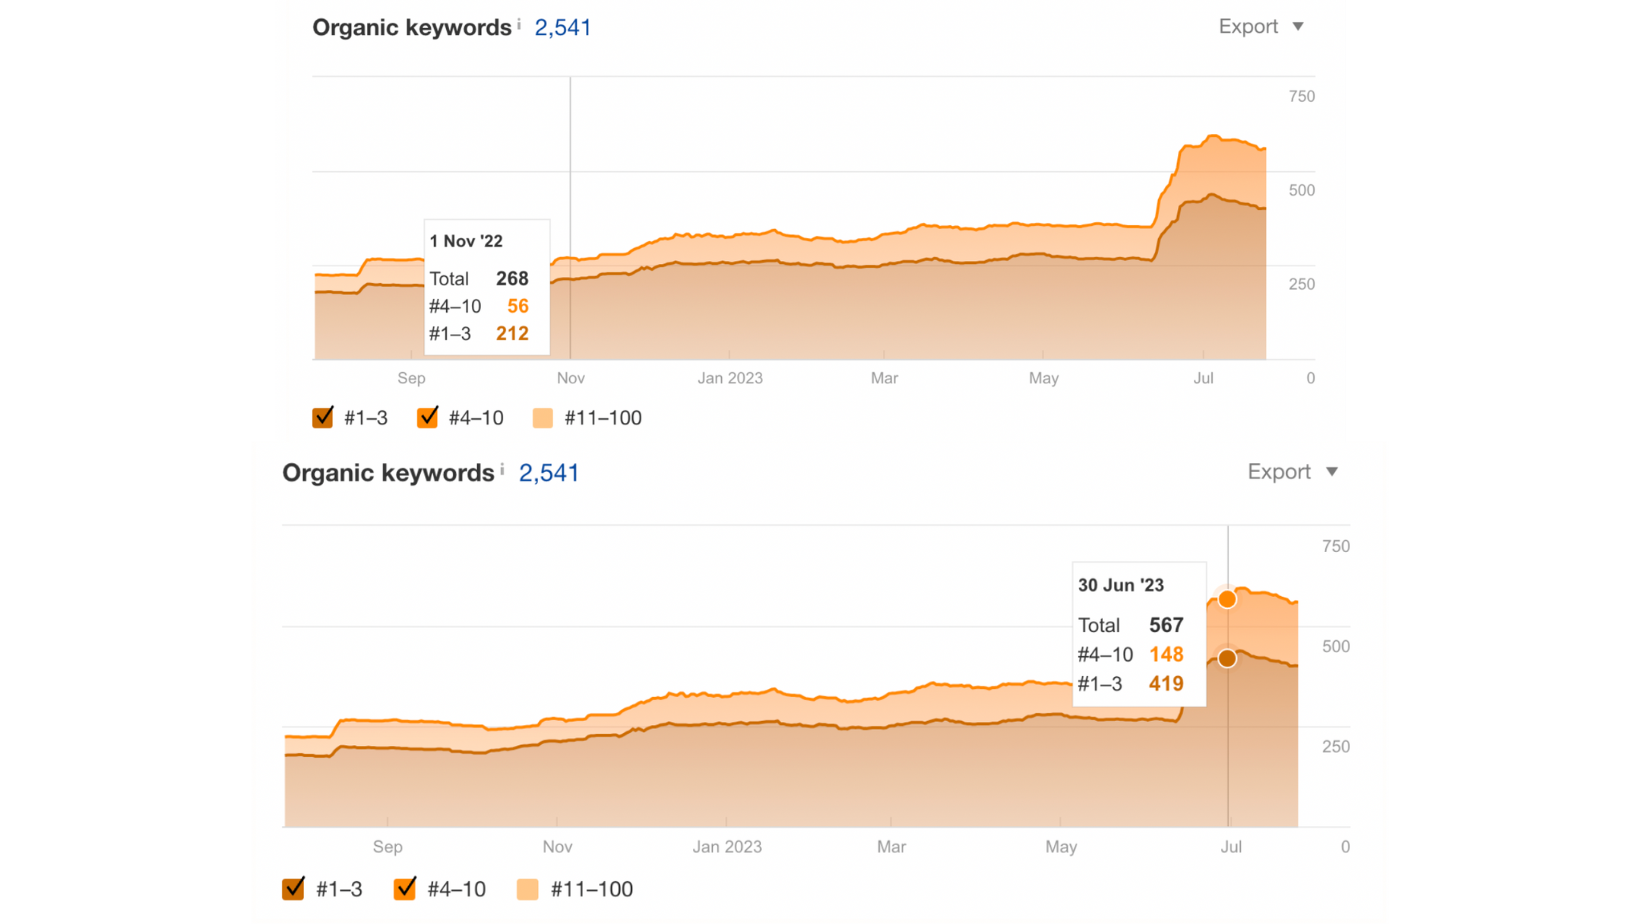Image resolution: width=1640 pixels, height=924 pixels.
Task: Click the 1 Nov '22 tooltip box
Action: coord(487,287)
